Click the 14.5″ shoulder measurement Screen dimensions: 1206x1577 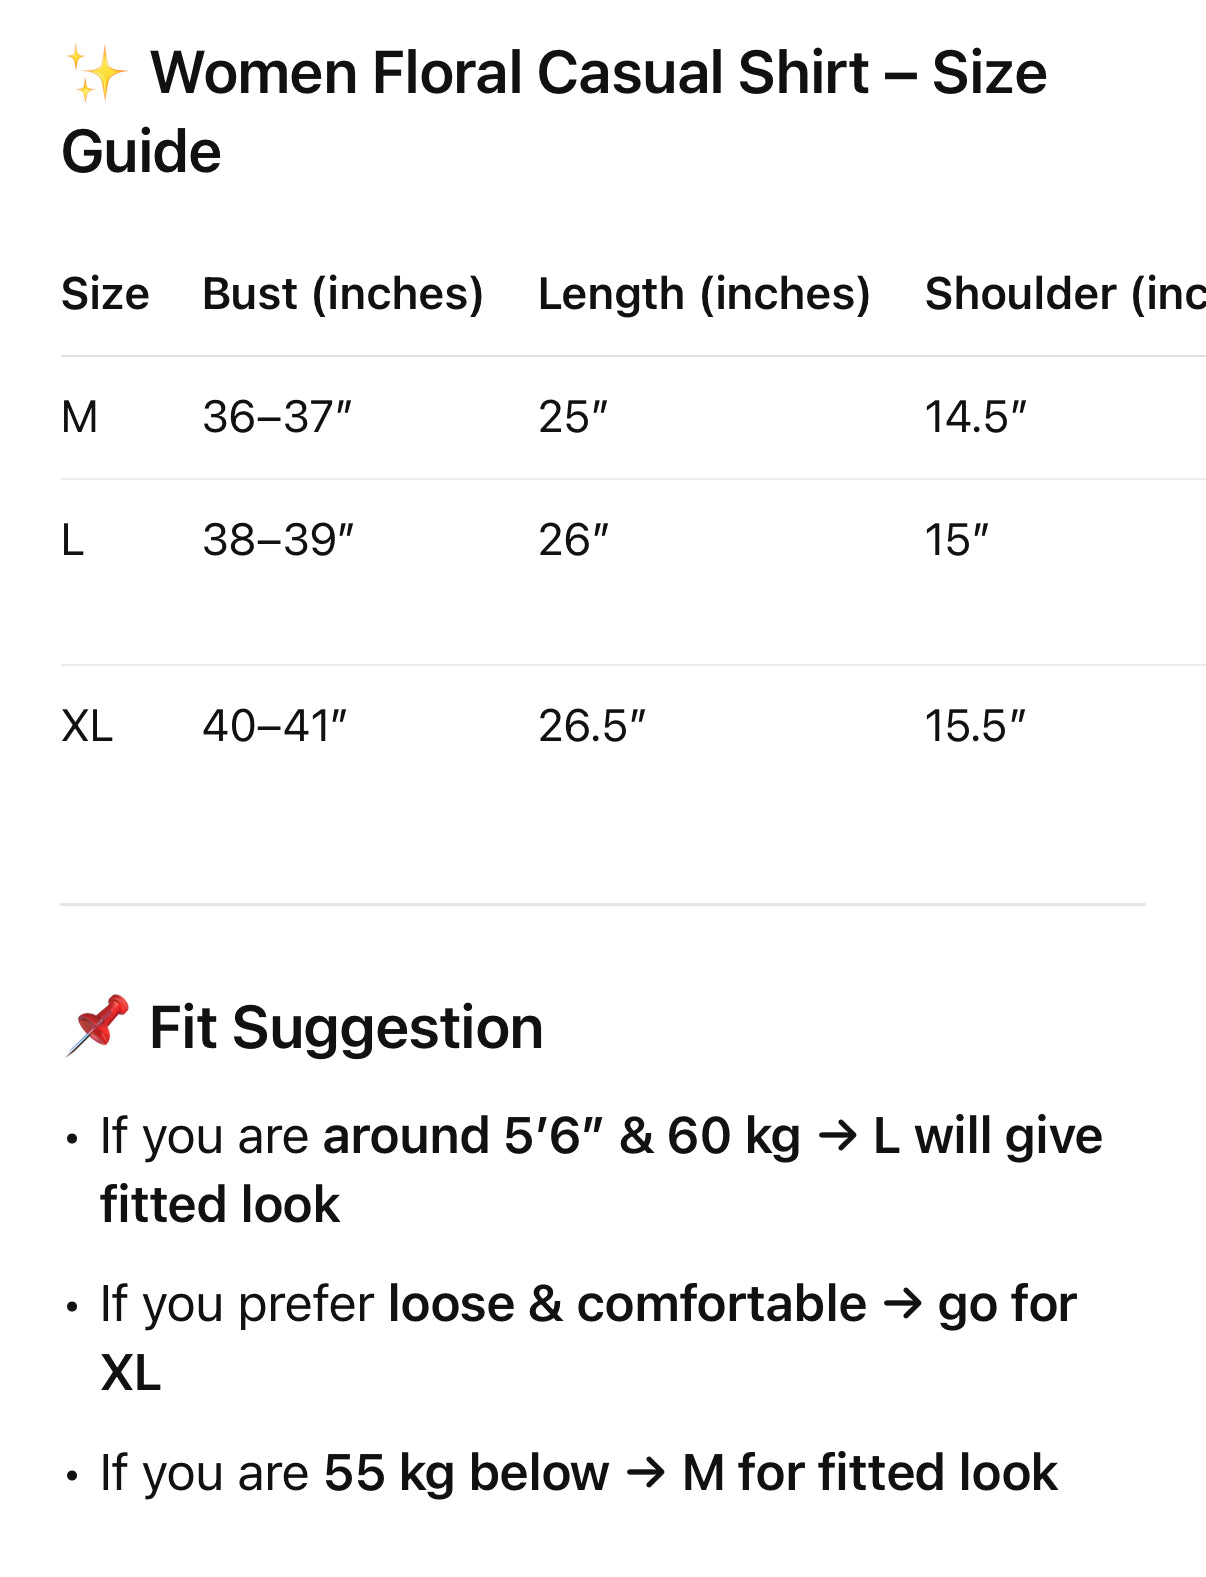tap(975, 417)
